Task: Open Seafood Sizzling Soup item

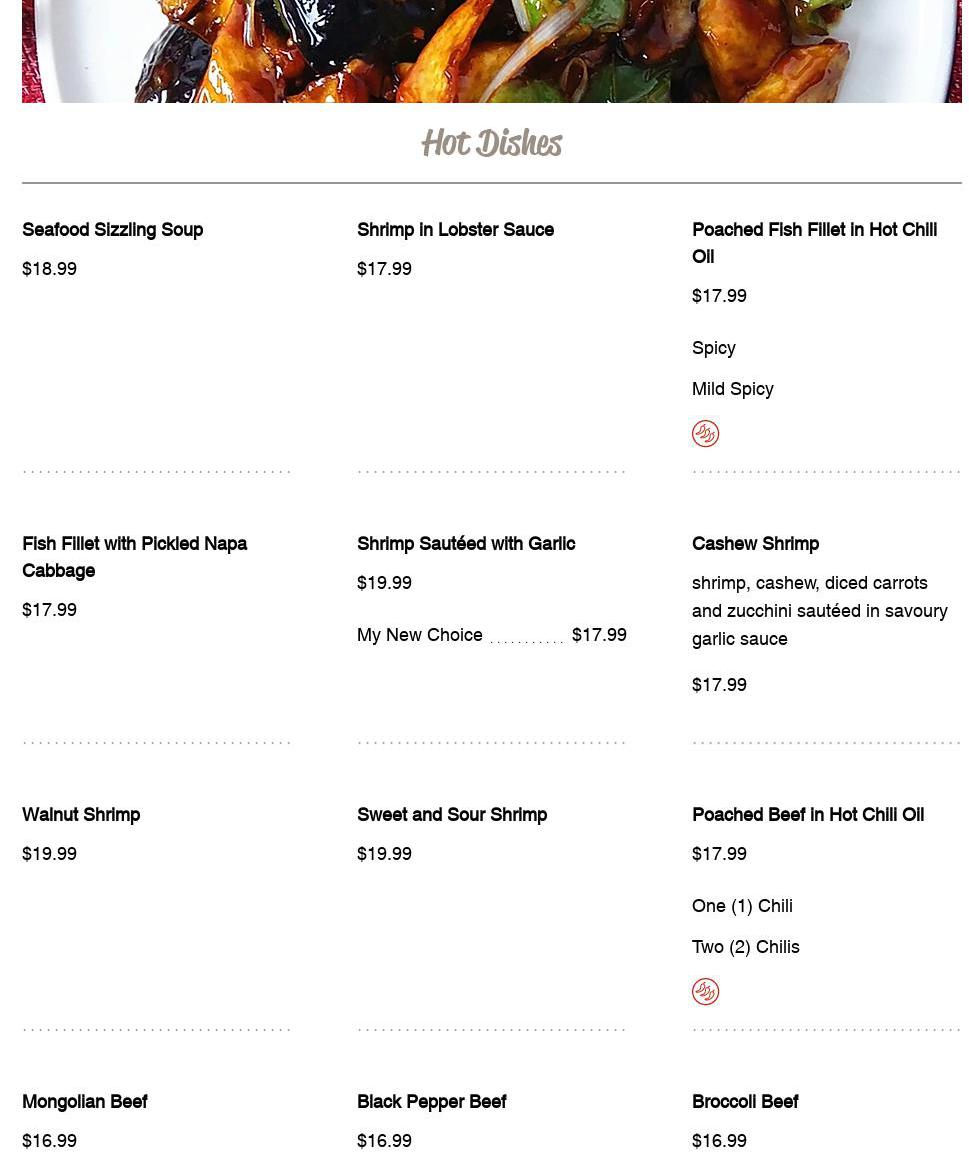Action: (x=112, y=230)
